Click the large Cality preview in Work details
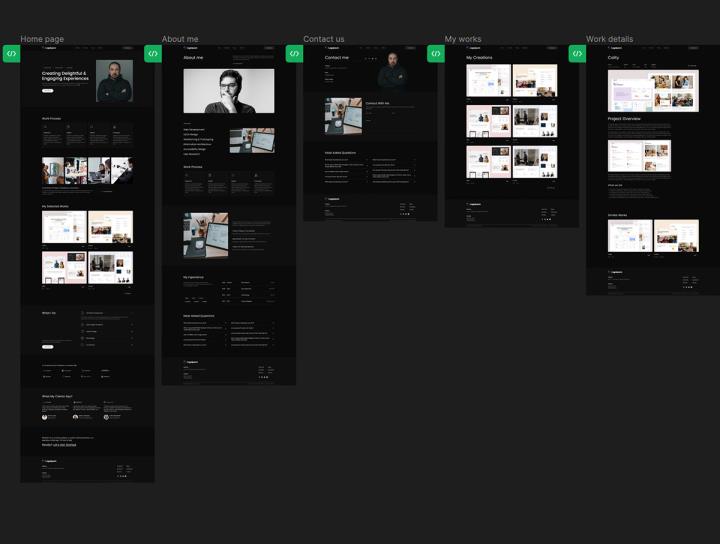This screenshot has width=720, height=544. [652, 92]
